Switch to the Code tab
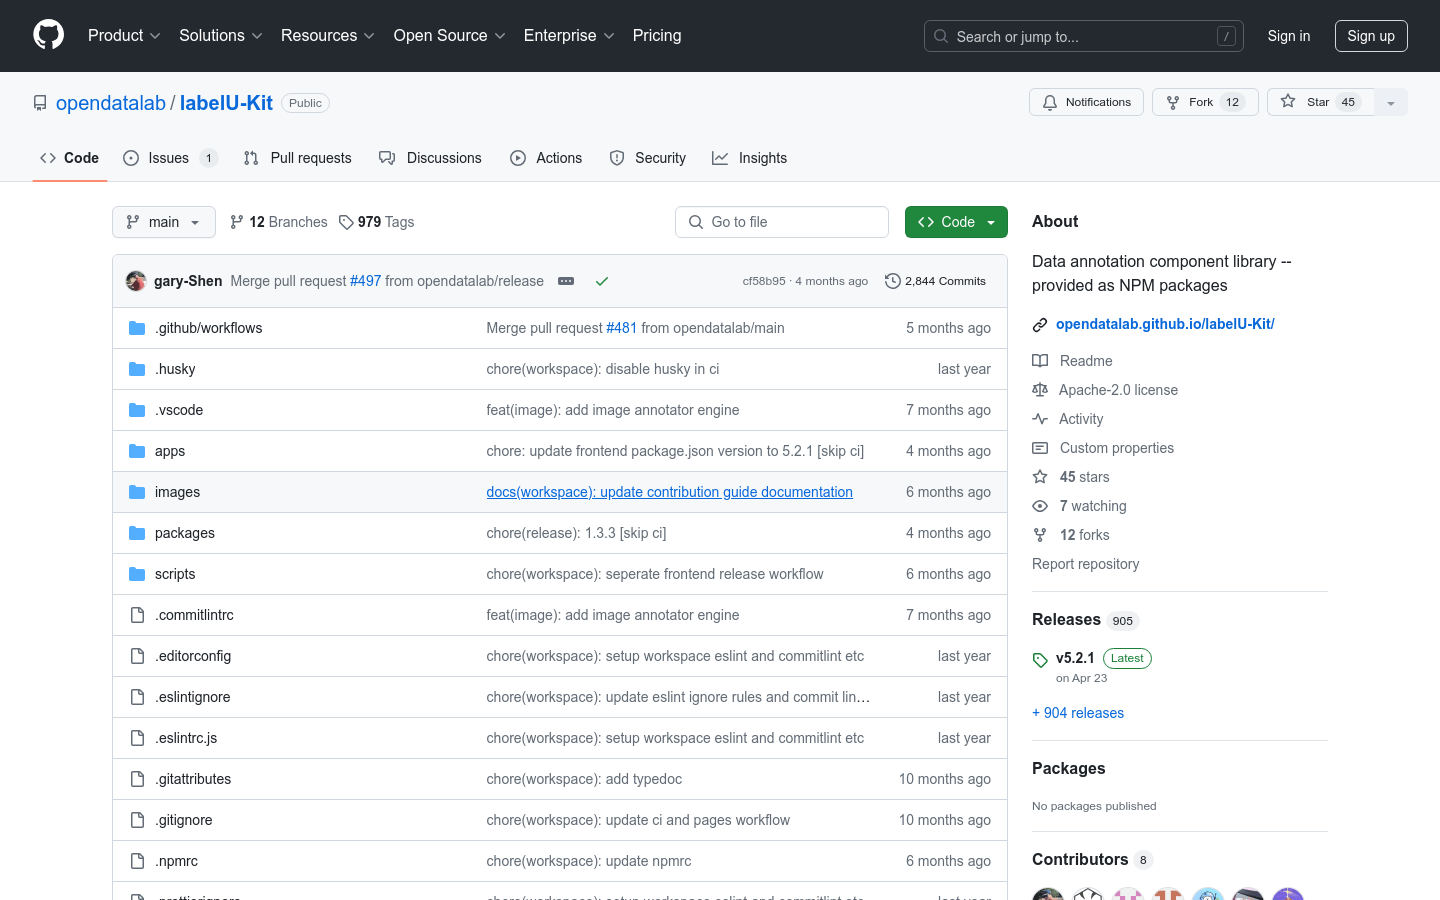This screenshot has height=900, width=1440. (x=70, y=158)
